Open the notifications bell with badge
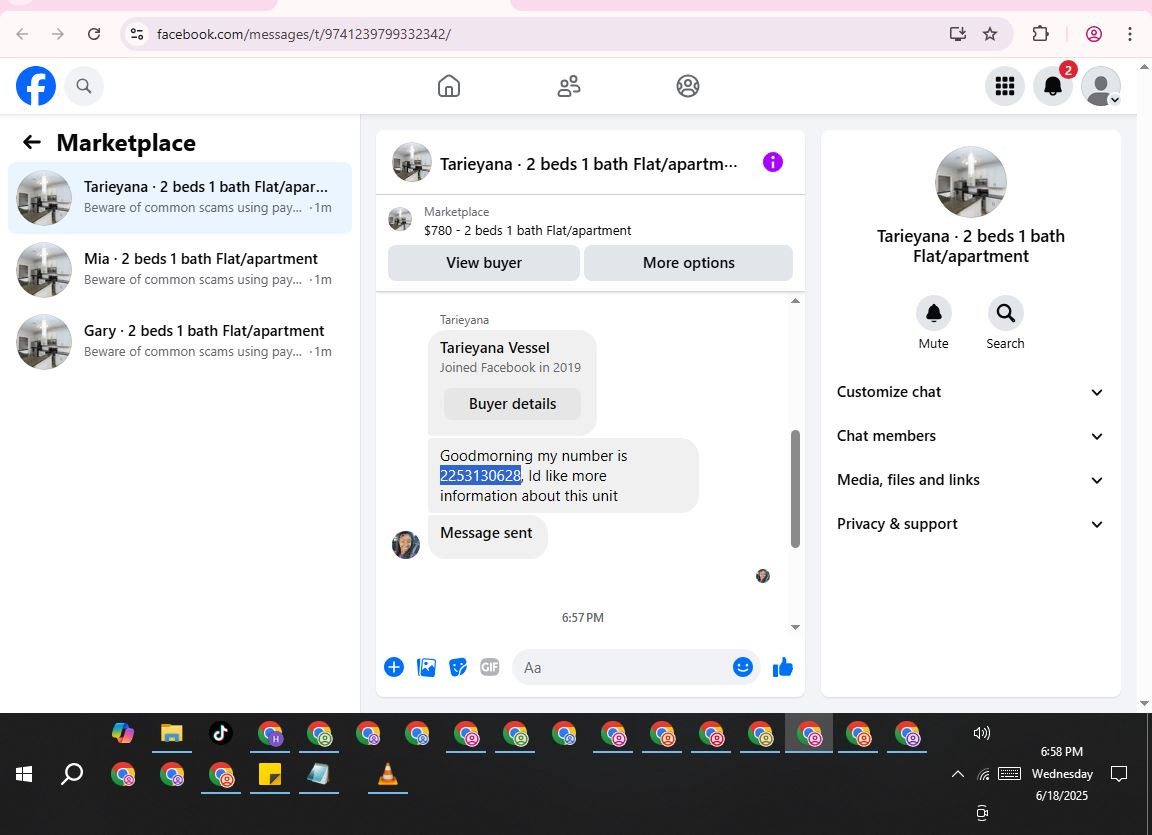Image resolution: width=1152 pixels, height=835 pixels. tap(1053, 86)
